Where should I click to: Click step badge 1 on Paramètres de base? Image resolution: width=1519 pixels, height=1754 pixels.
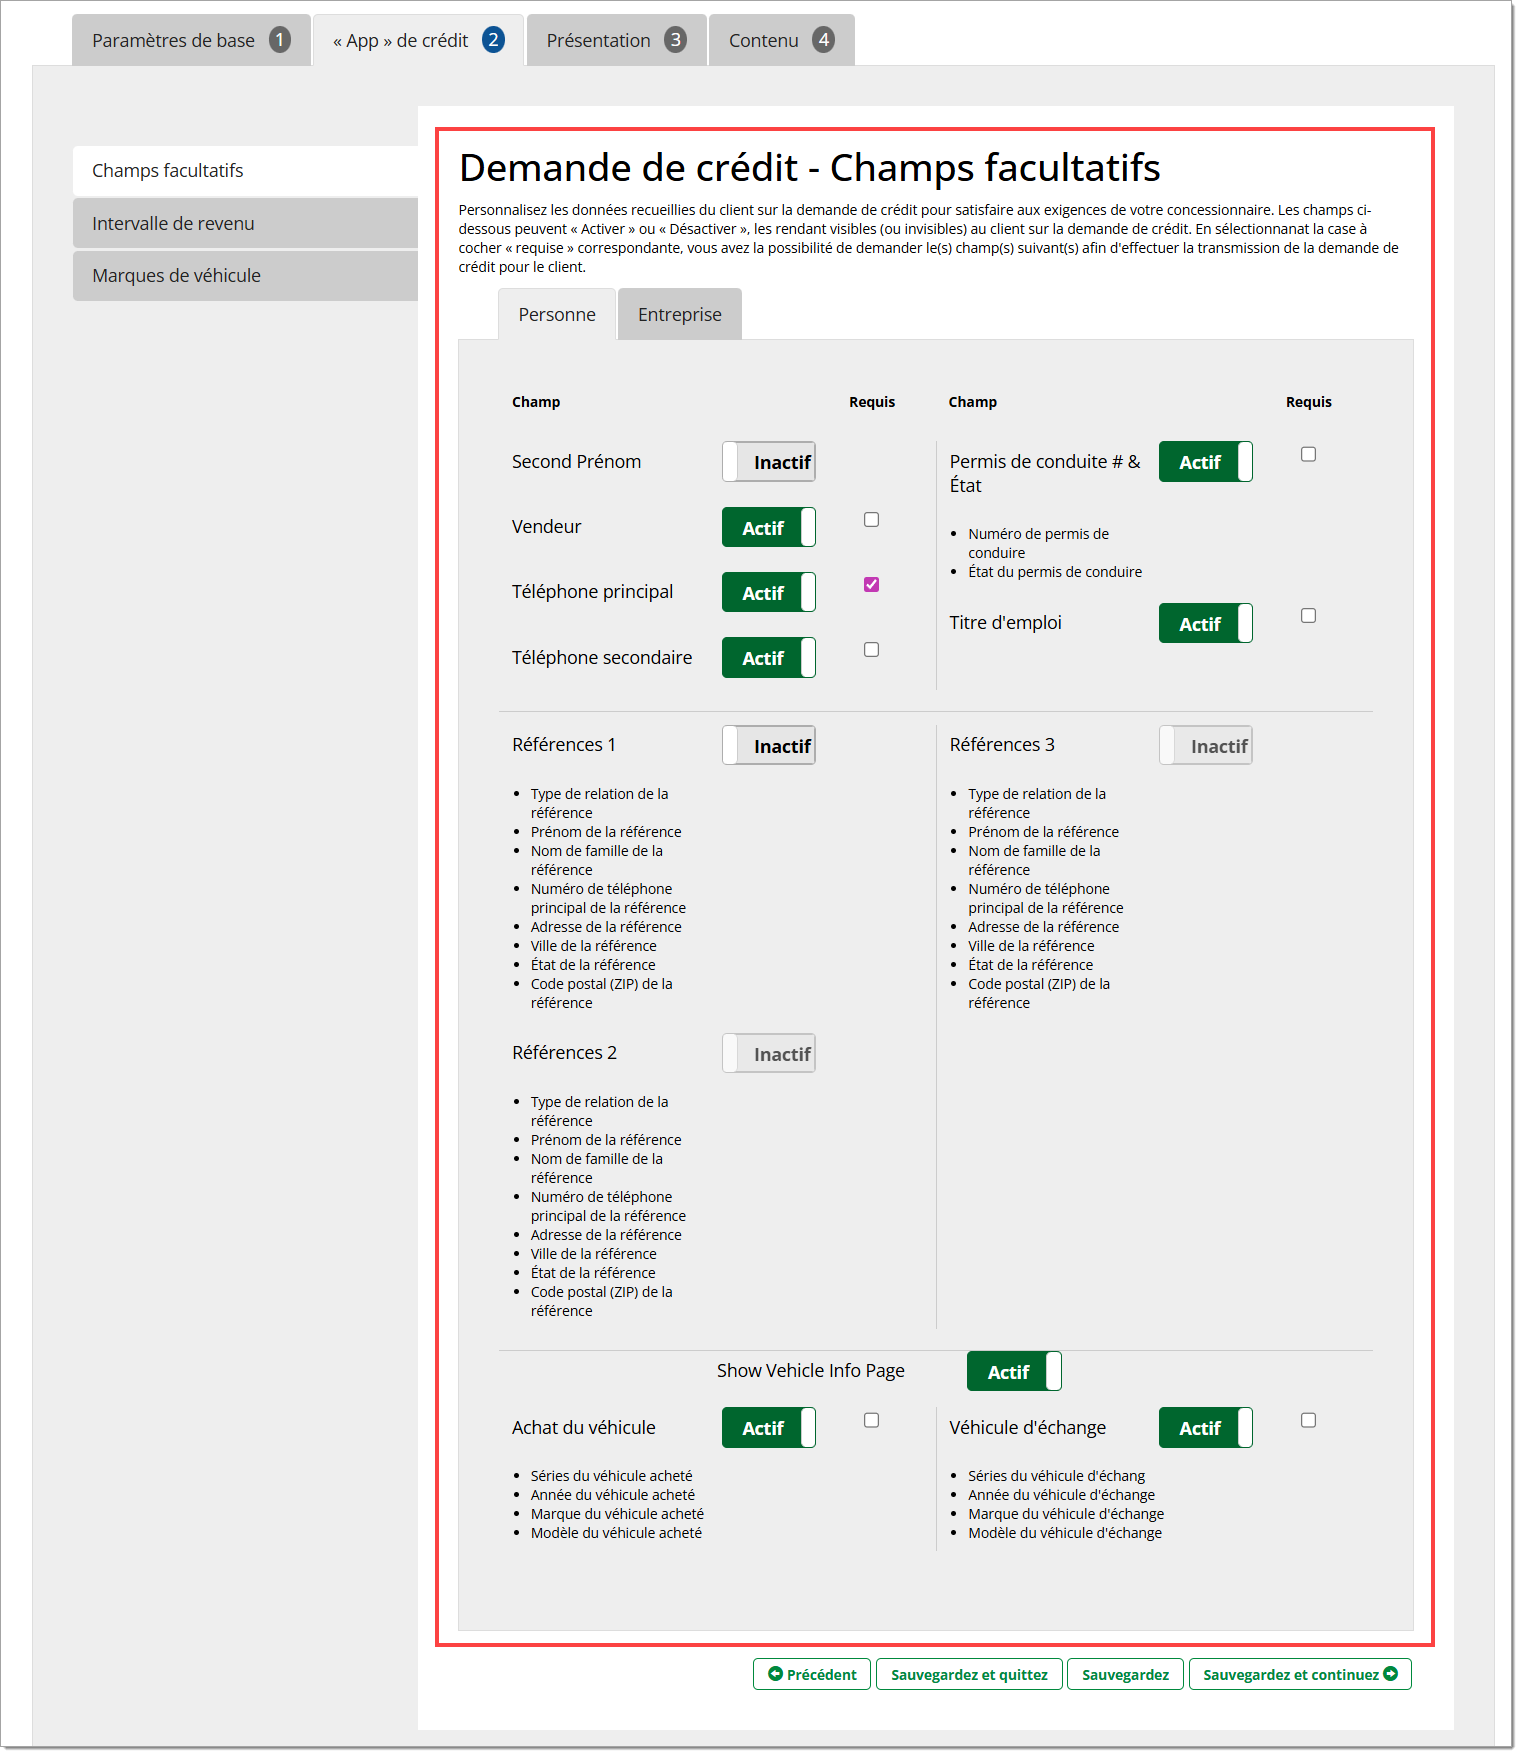coord(280,40)
